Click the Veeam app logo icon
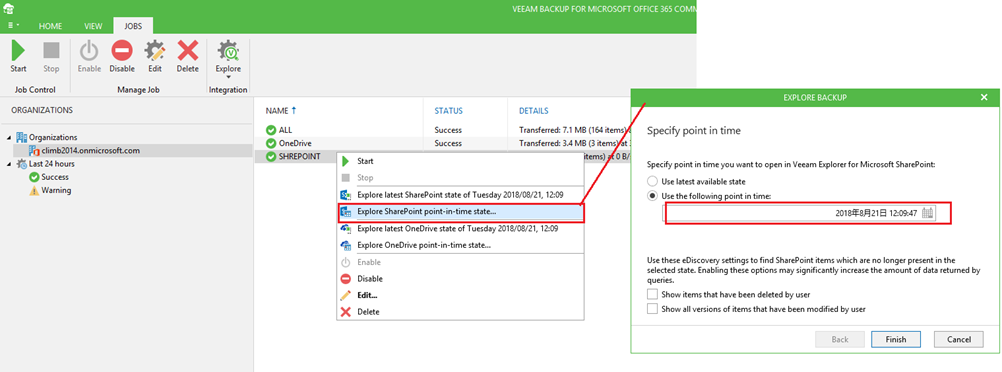This screenshot has height=372, width=1002. pyautogui.click(x=9, y=8)
